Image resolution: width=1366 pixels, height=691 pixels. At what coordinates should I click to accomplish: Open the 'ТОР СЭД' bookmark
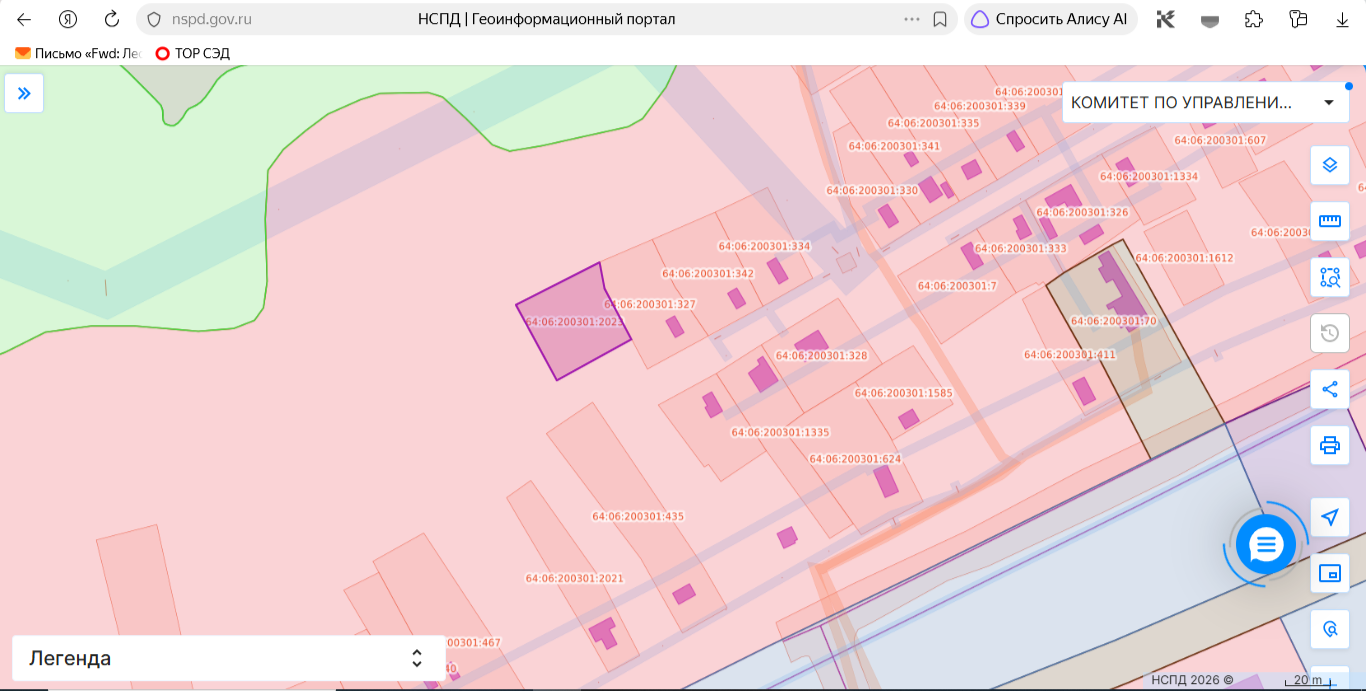[x=192, y=53]
